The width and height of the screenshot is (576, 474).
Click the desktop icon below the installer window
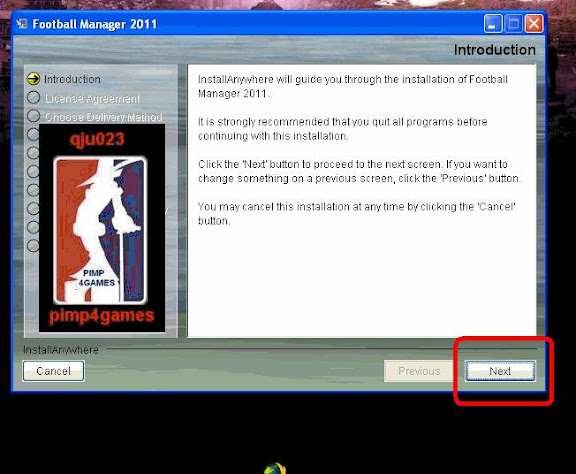[x=275, y=468]
